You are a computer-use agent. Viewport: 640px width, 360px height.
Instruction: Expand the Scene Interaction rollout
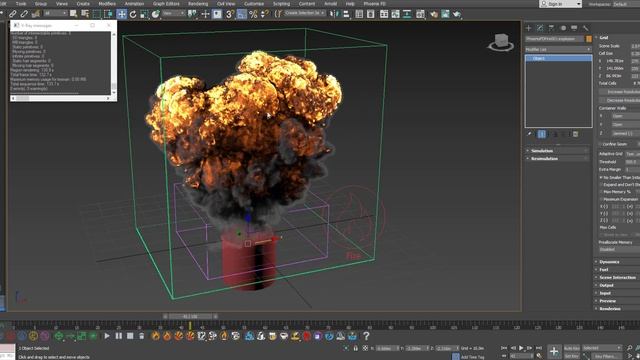[617, 277]
